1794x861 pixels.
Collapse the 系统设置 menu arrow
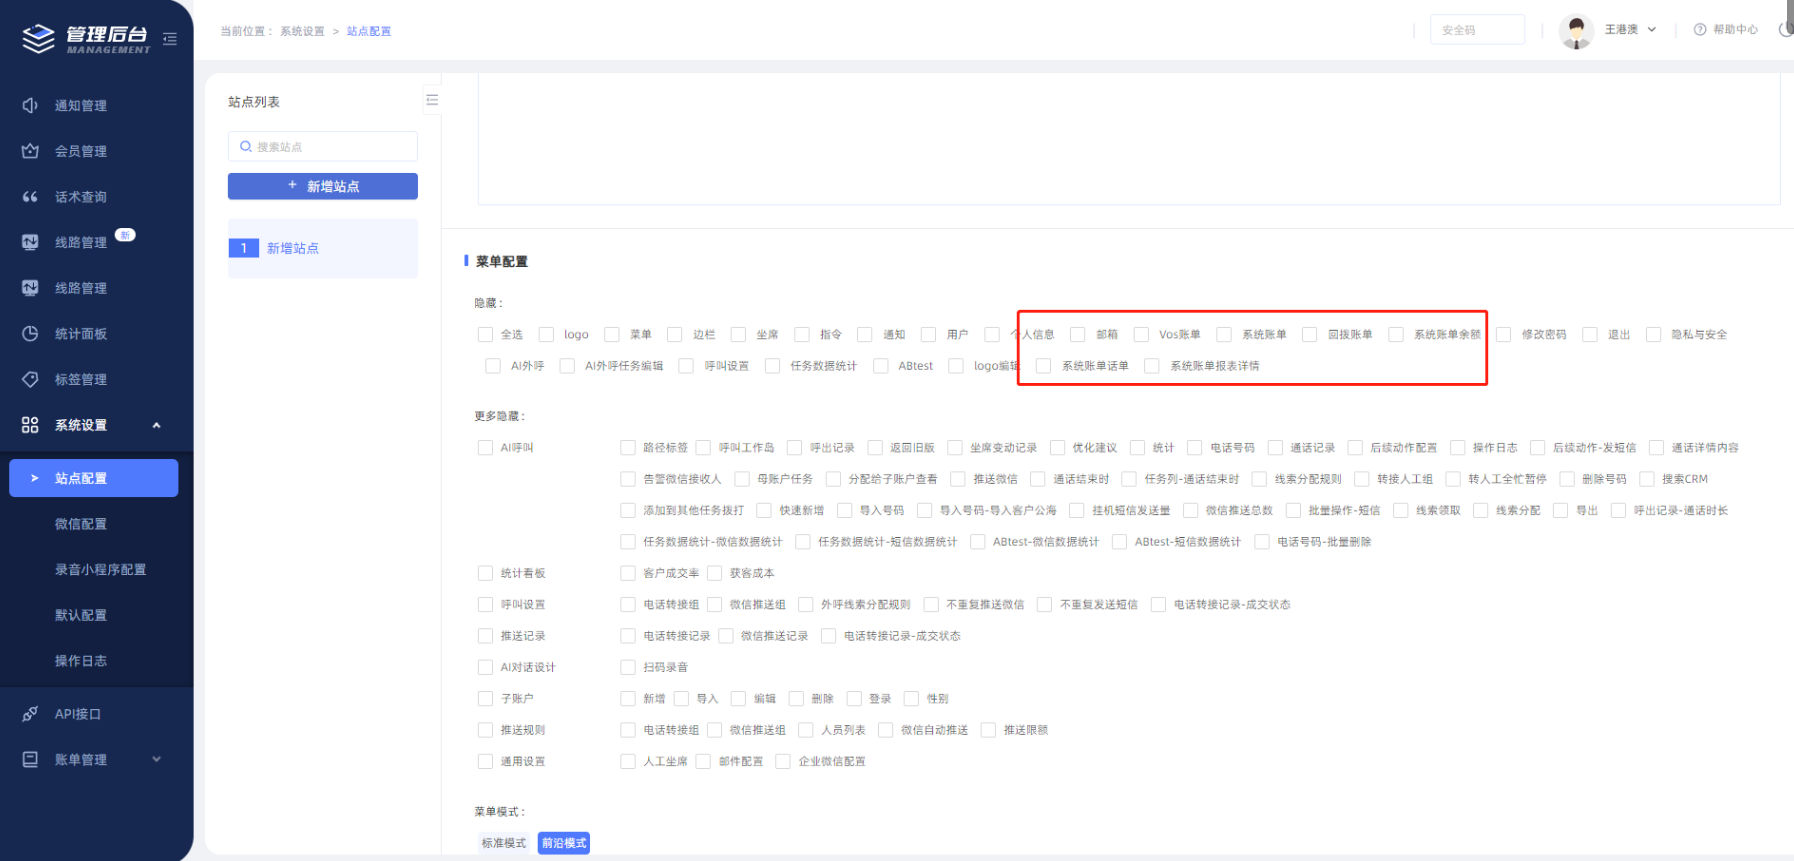pyautogui.click(x=156, y=425)
